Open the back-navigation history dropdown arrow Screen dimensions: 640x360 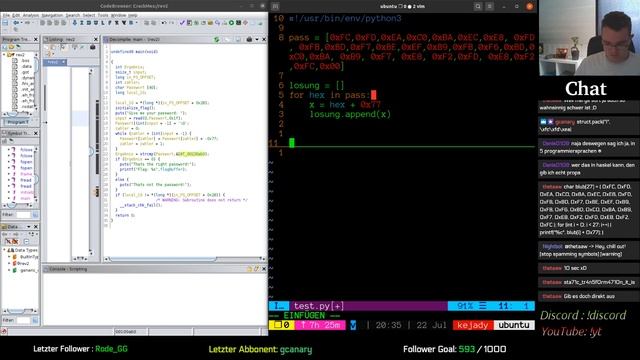click(x=21, y=23)
